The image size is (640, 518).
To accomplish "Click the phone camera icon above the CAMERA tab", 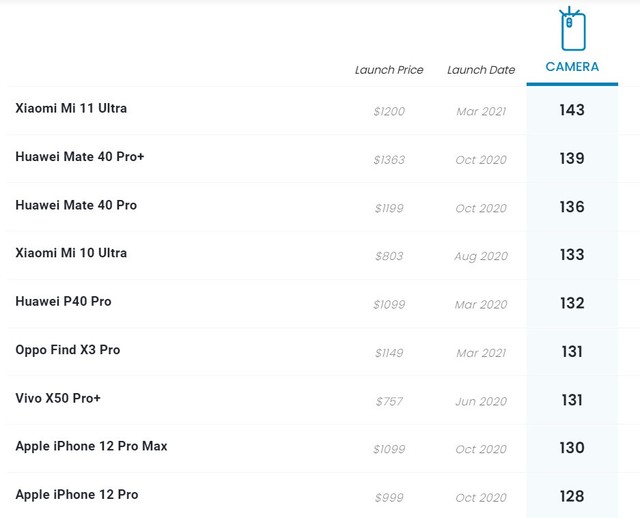I will pos(572,31).
